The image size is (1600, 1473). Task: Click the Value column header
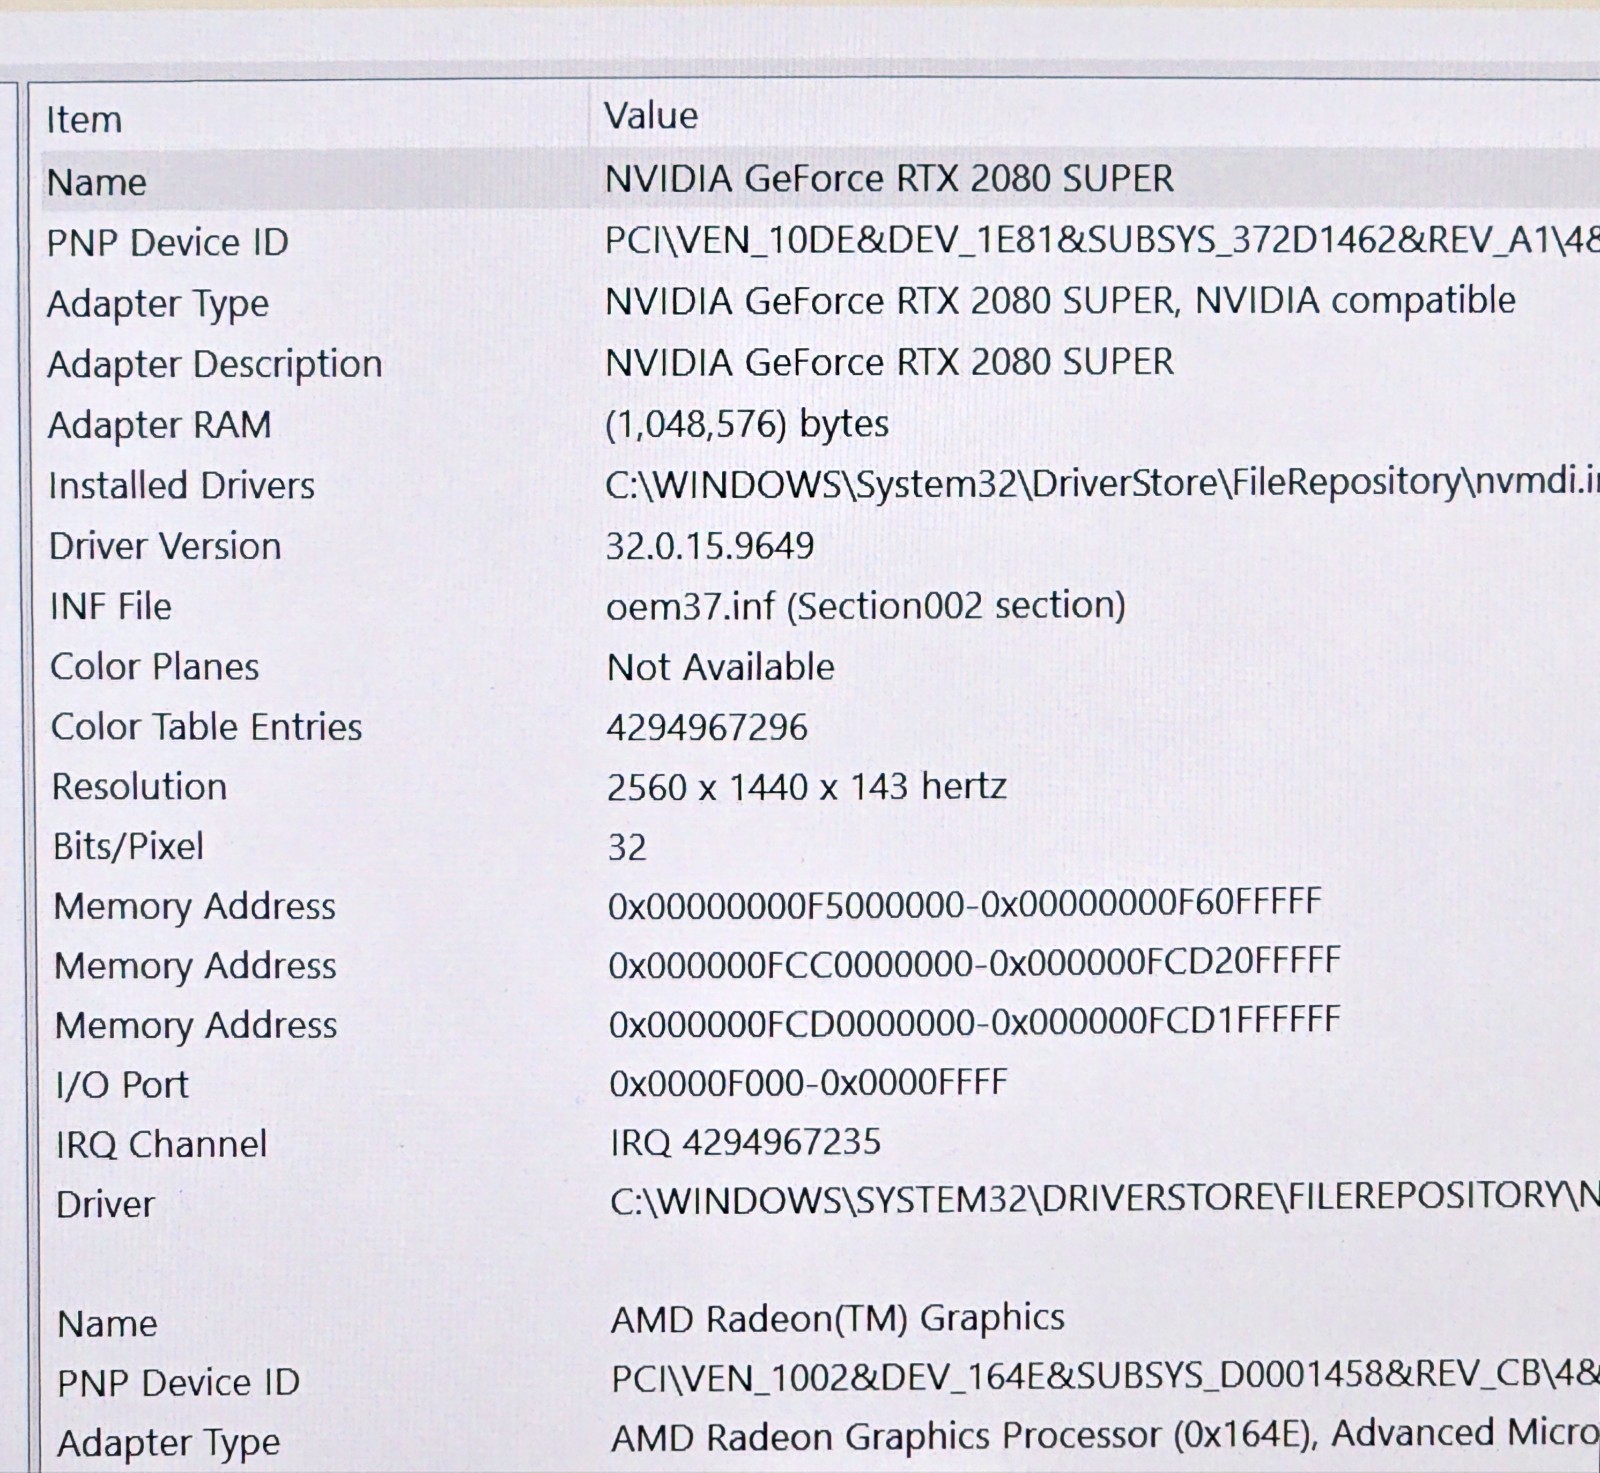click(651, 116)
